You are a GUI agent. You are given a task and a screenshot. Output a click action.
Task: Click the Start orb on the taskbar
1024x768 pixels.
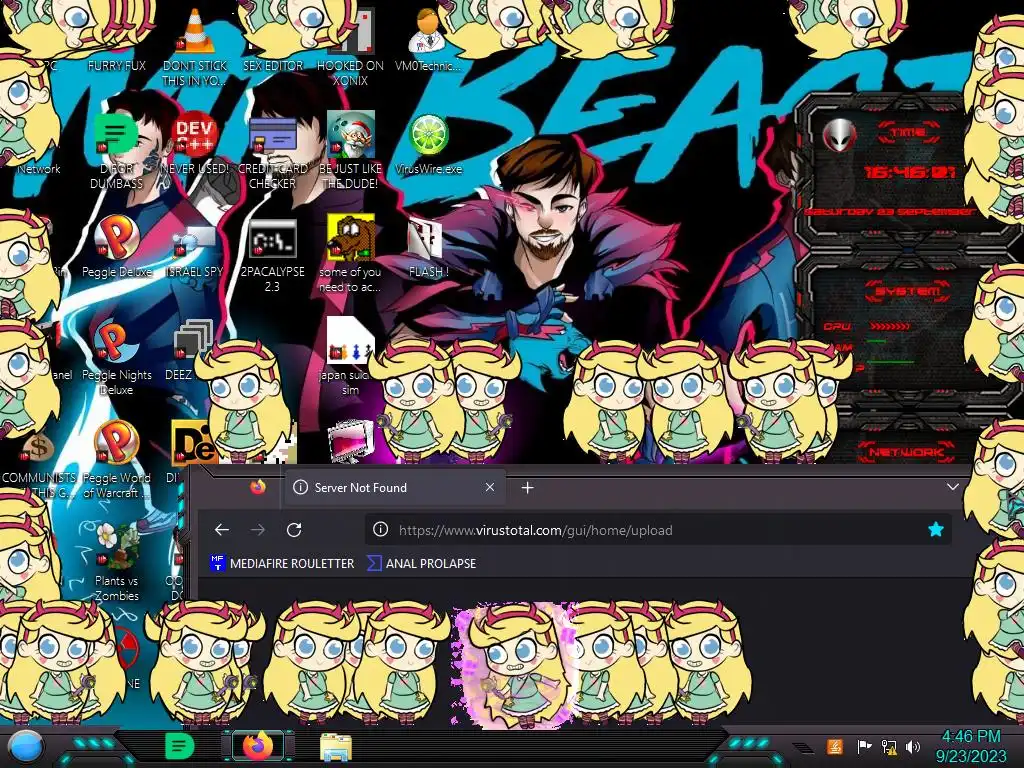[x=25, y=748]
